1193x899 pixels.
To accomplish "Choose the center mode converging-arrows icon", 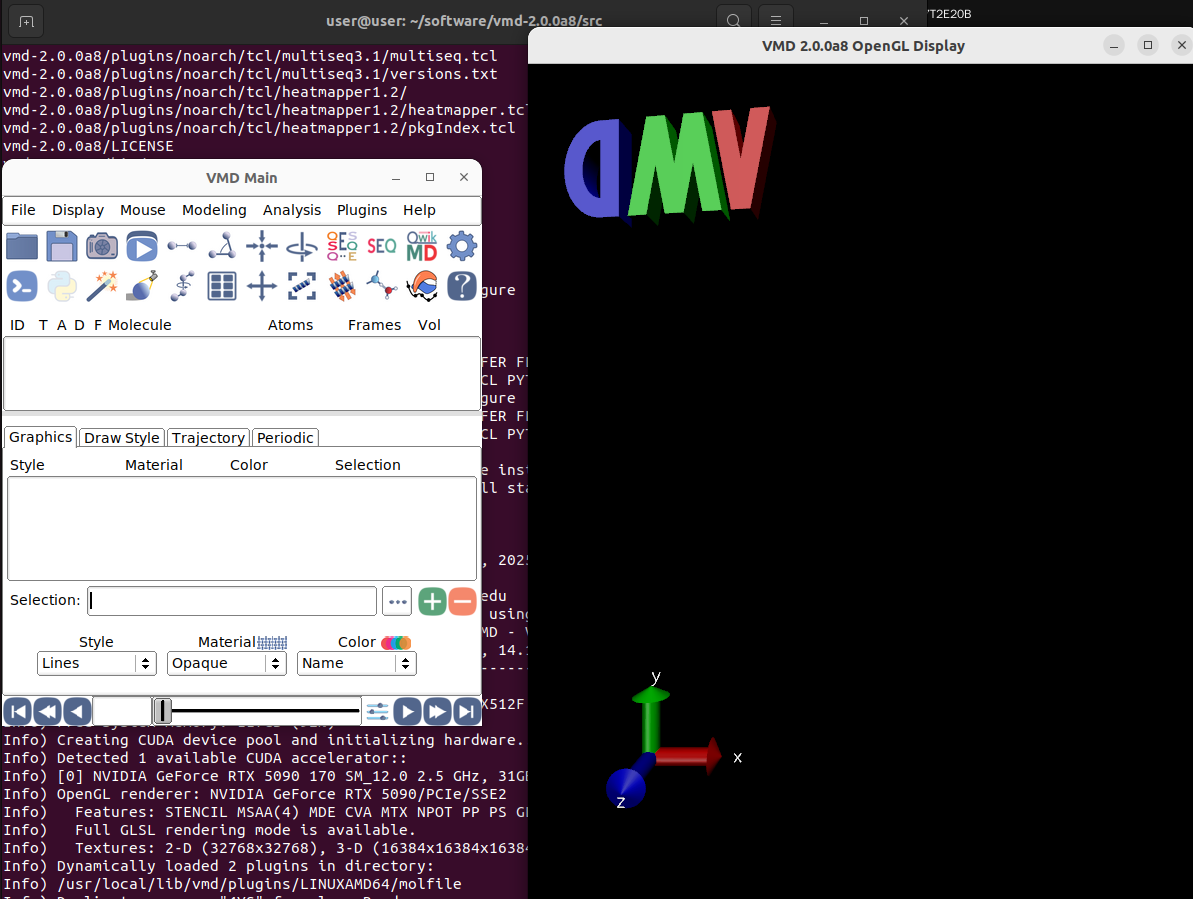I will pyautogui.click(x=262, y=246).
